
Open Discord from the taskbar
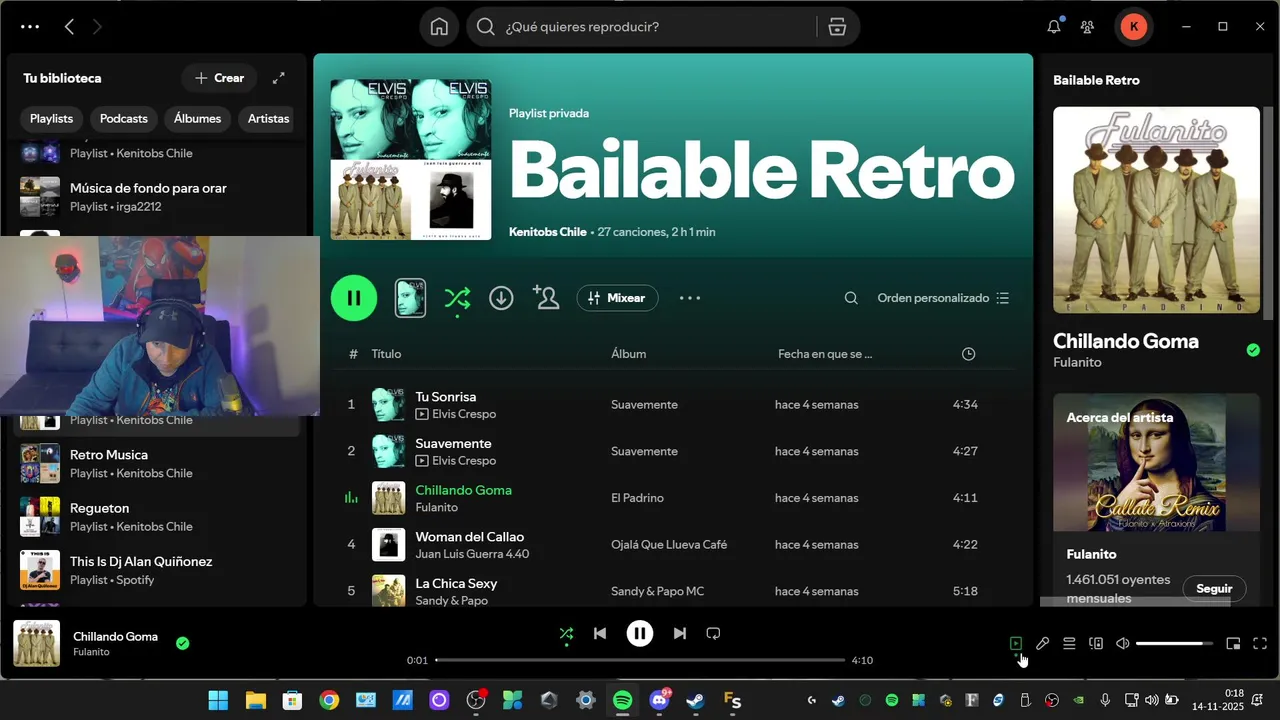coord(659,700)
